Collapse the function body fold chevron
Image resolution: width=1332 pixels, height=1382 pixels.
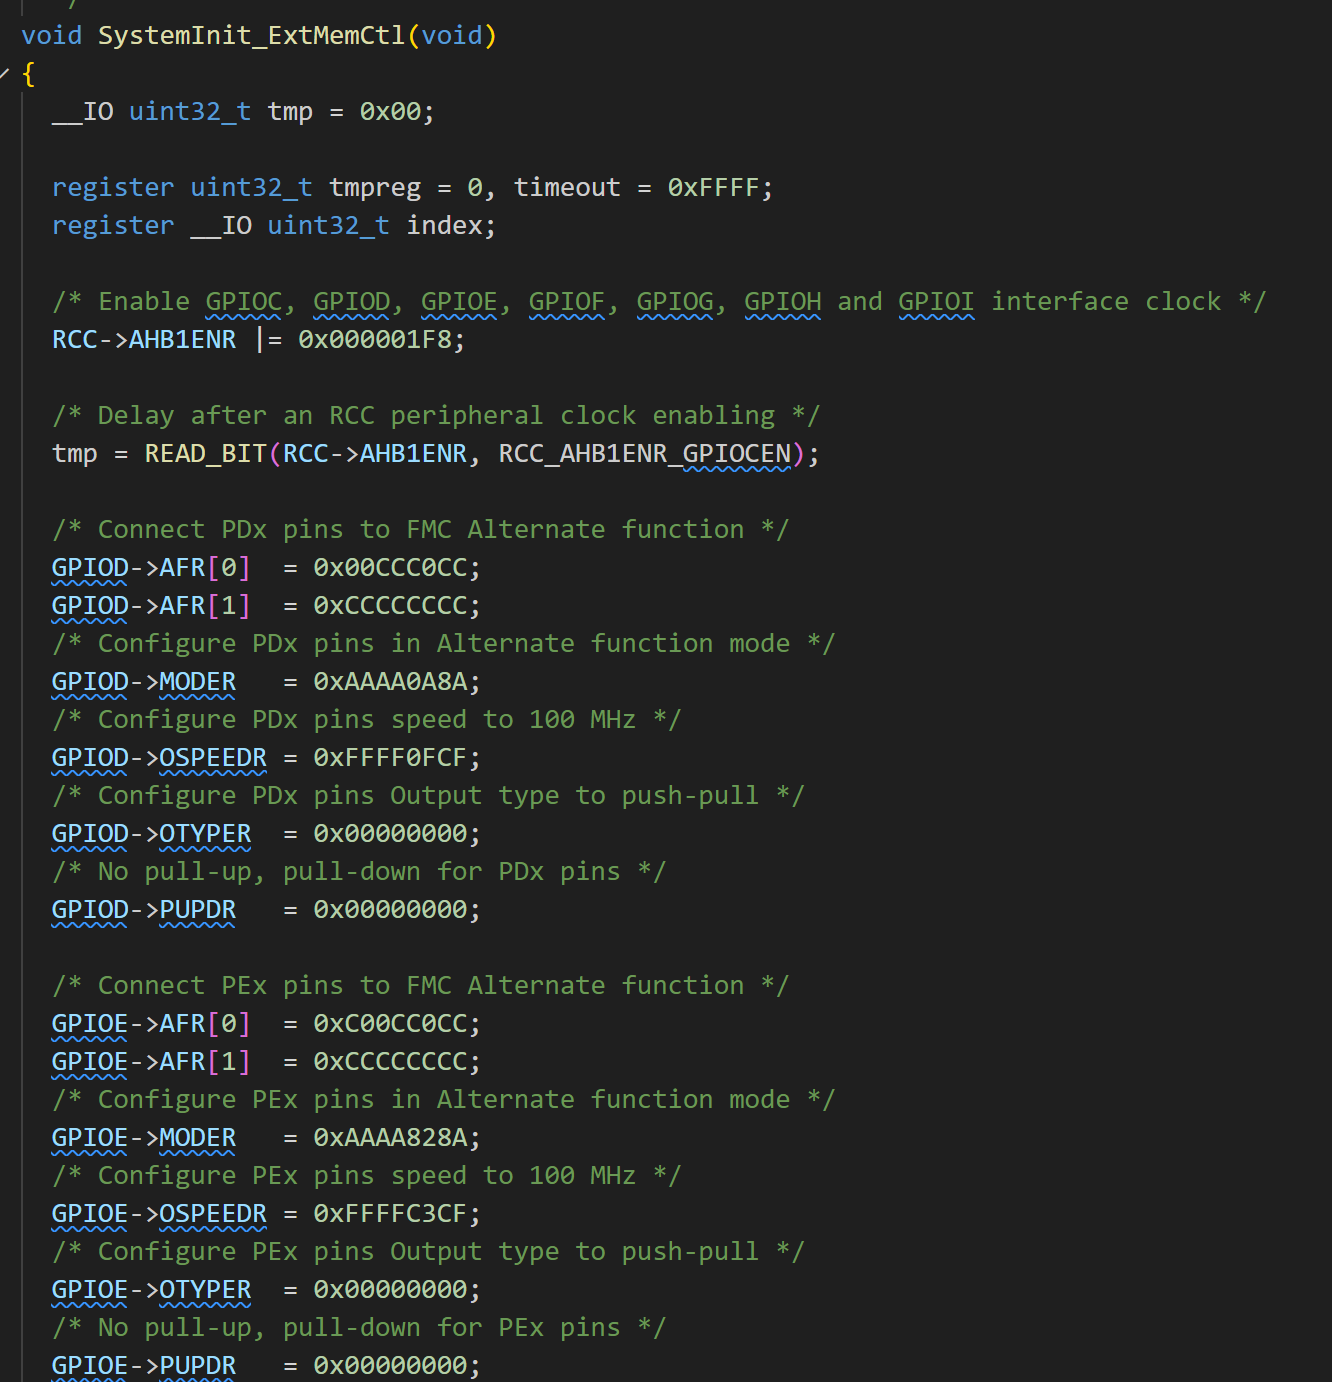point(5,73)
